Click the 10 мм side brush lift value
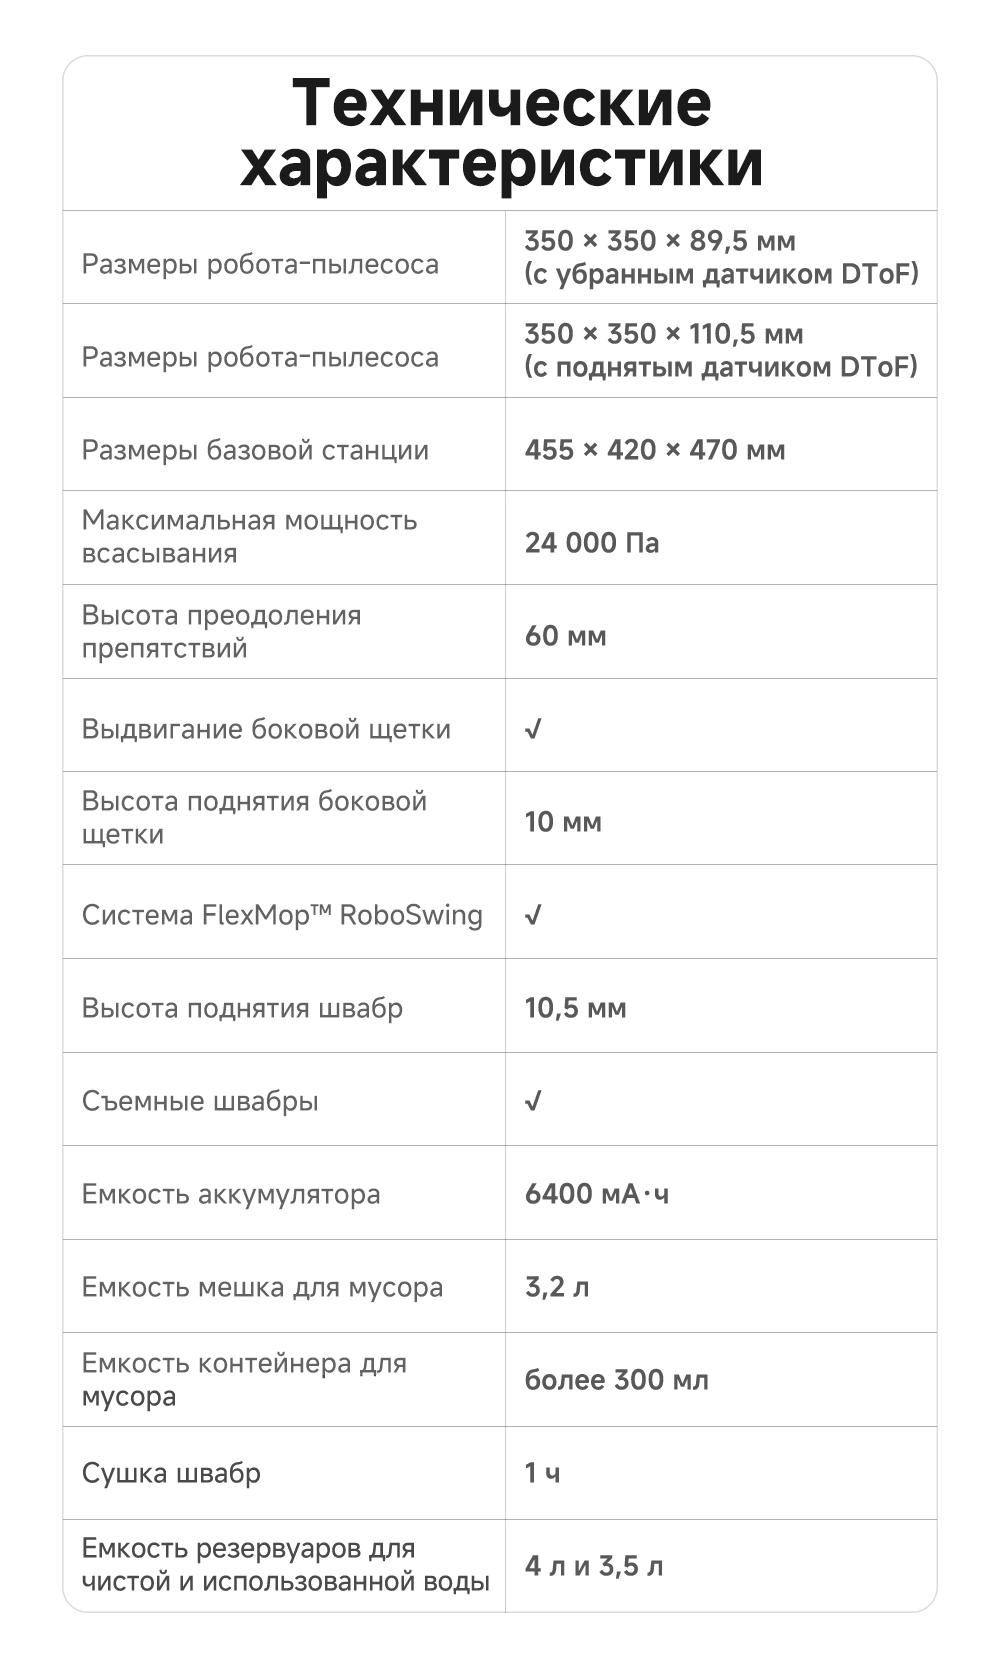Screen dimensions: 1000x1656 (x=563, y=822)
